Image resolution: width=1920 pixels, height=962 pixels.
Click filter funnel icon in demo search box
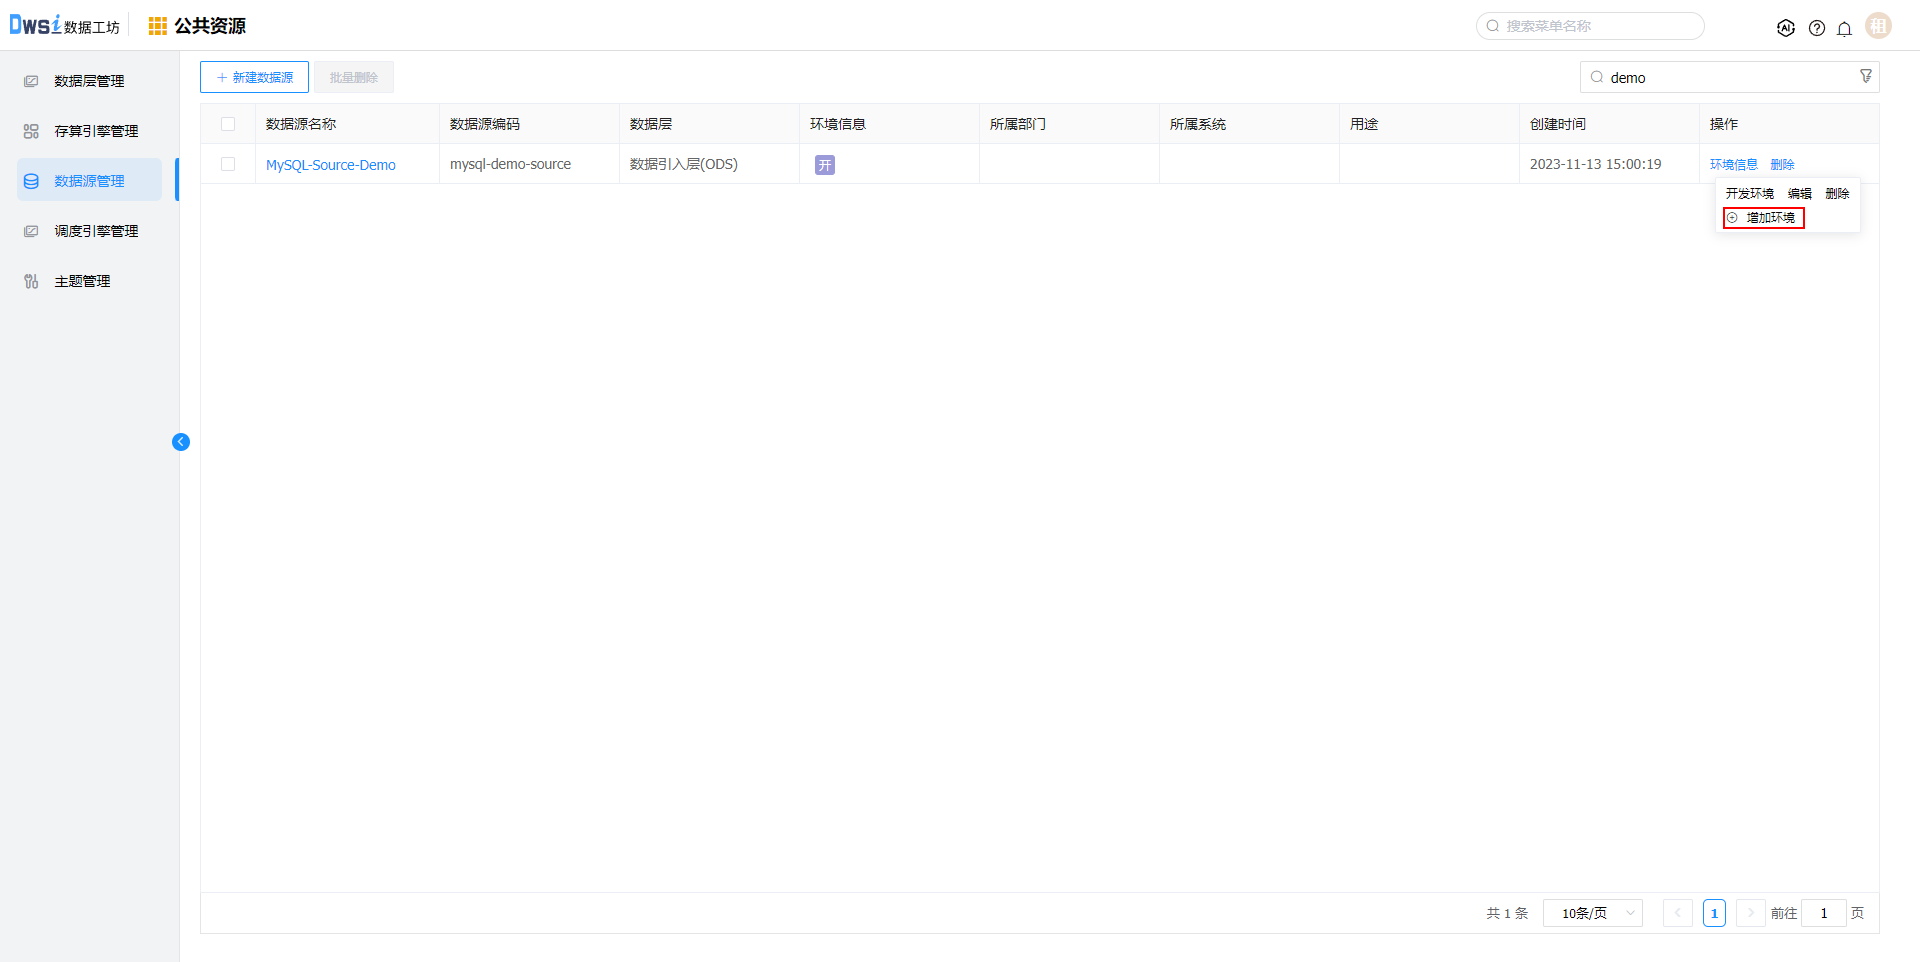pyautogui.click(x=1865, y=77)
